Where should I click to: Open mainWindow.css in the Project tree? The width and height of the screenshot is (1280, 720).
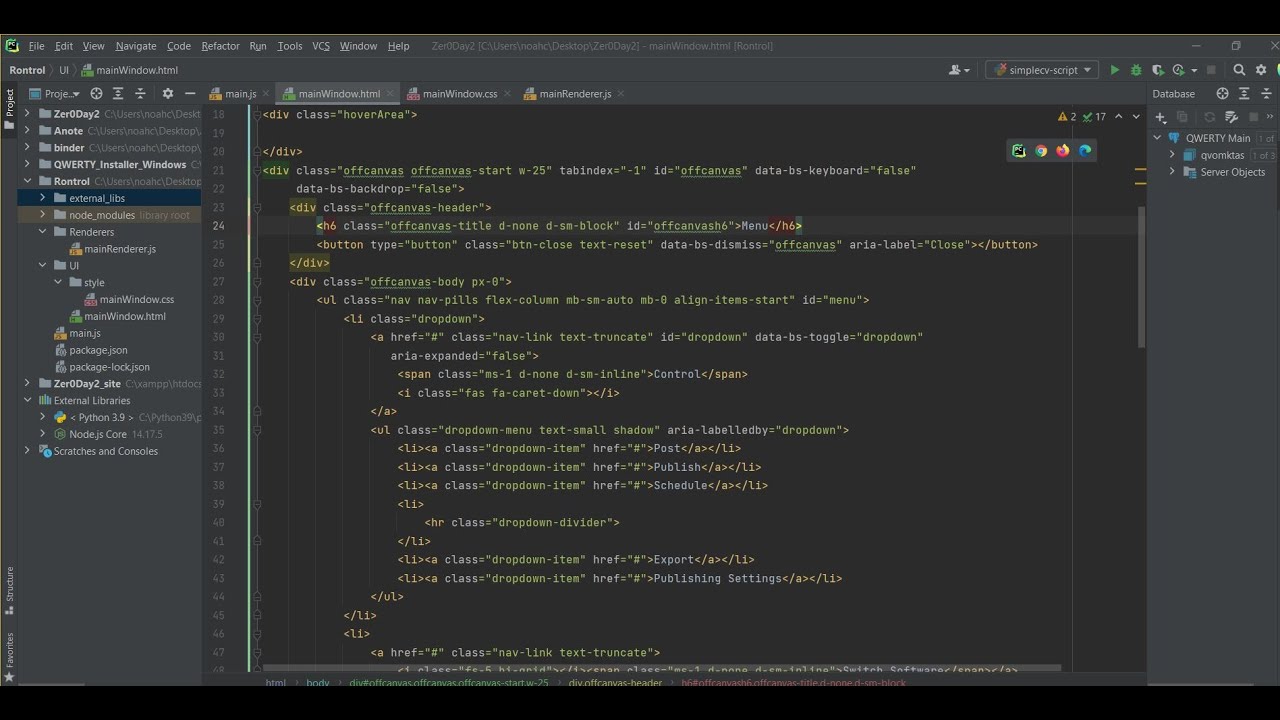coord(136,299)
